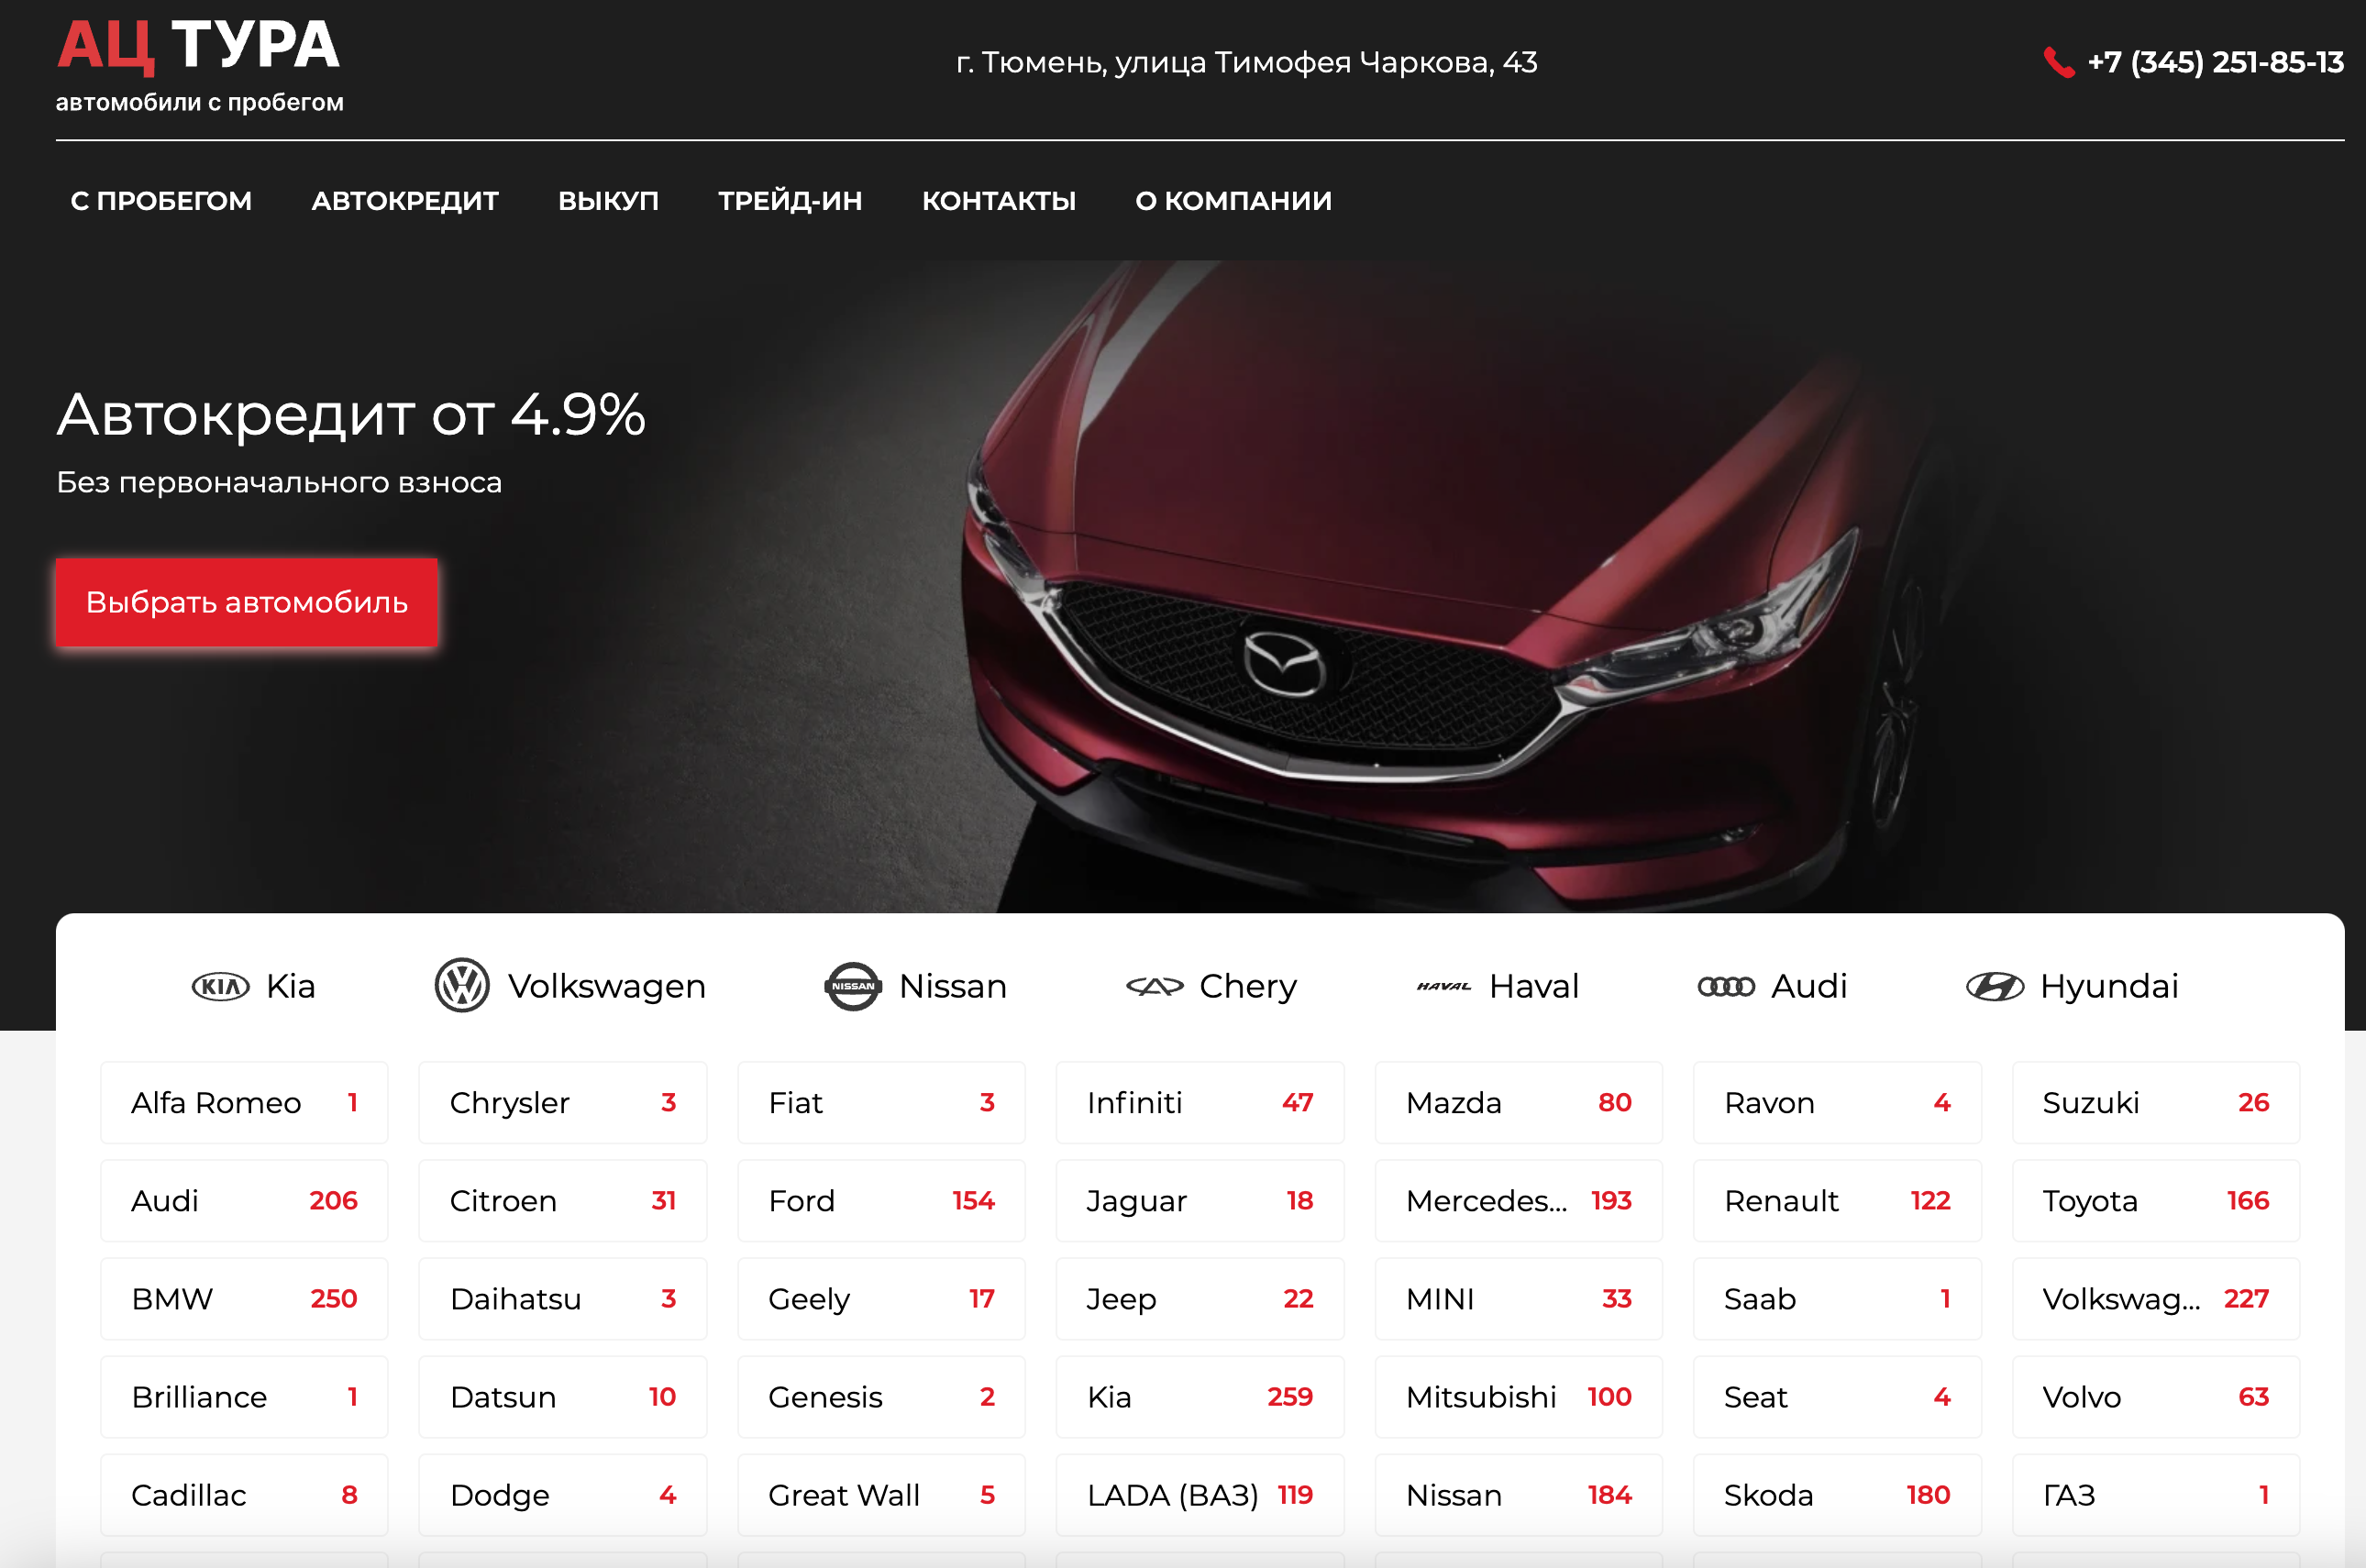Viewport: 2366px width, 1568px height.
Task: Select the Fiat brand tile
Action: 881,1102
